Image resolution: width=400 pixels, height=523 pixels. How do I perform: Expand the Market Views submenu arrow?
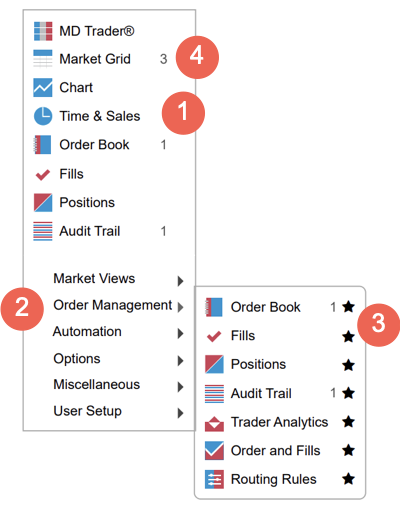[x=180, y=281]
